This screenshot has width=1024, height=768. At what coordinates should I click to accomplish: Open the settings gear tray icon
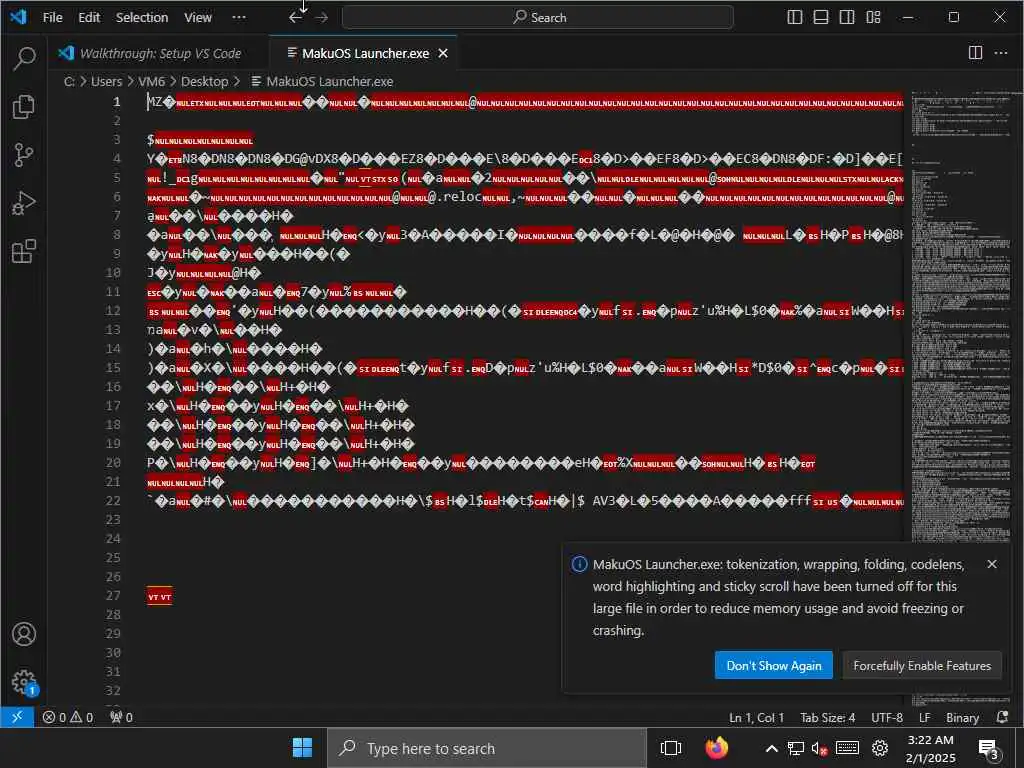point(880,748)
